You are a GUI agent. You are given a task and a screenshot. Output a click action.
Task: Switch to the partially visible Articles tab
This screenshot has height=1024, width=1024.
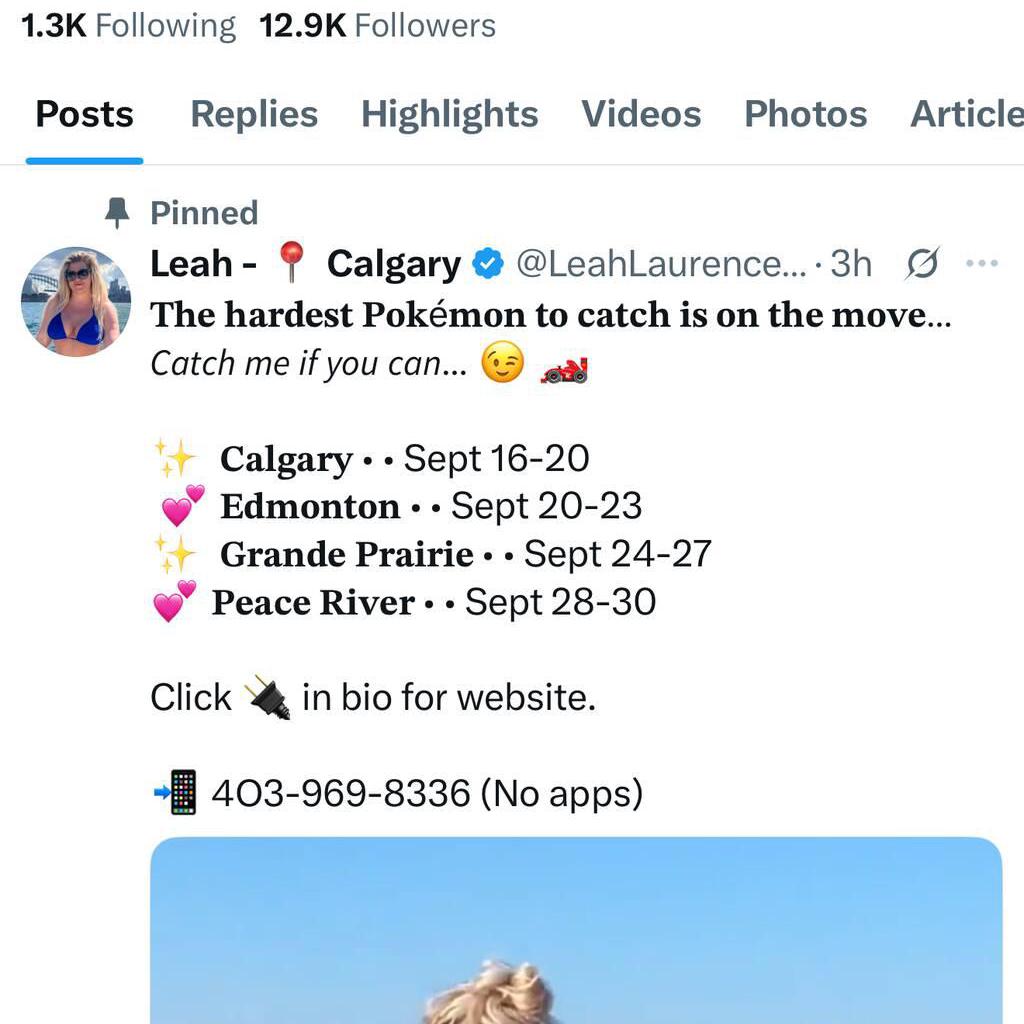966,114
